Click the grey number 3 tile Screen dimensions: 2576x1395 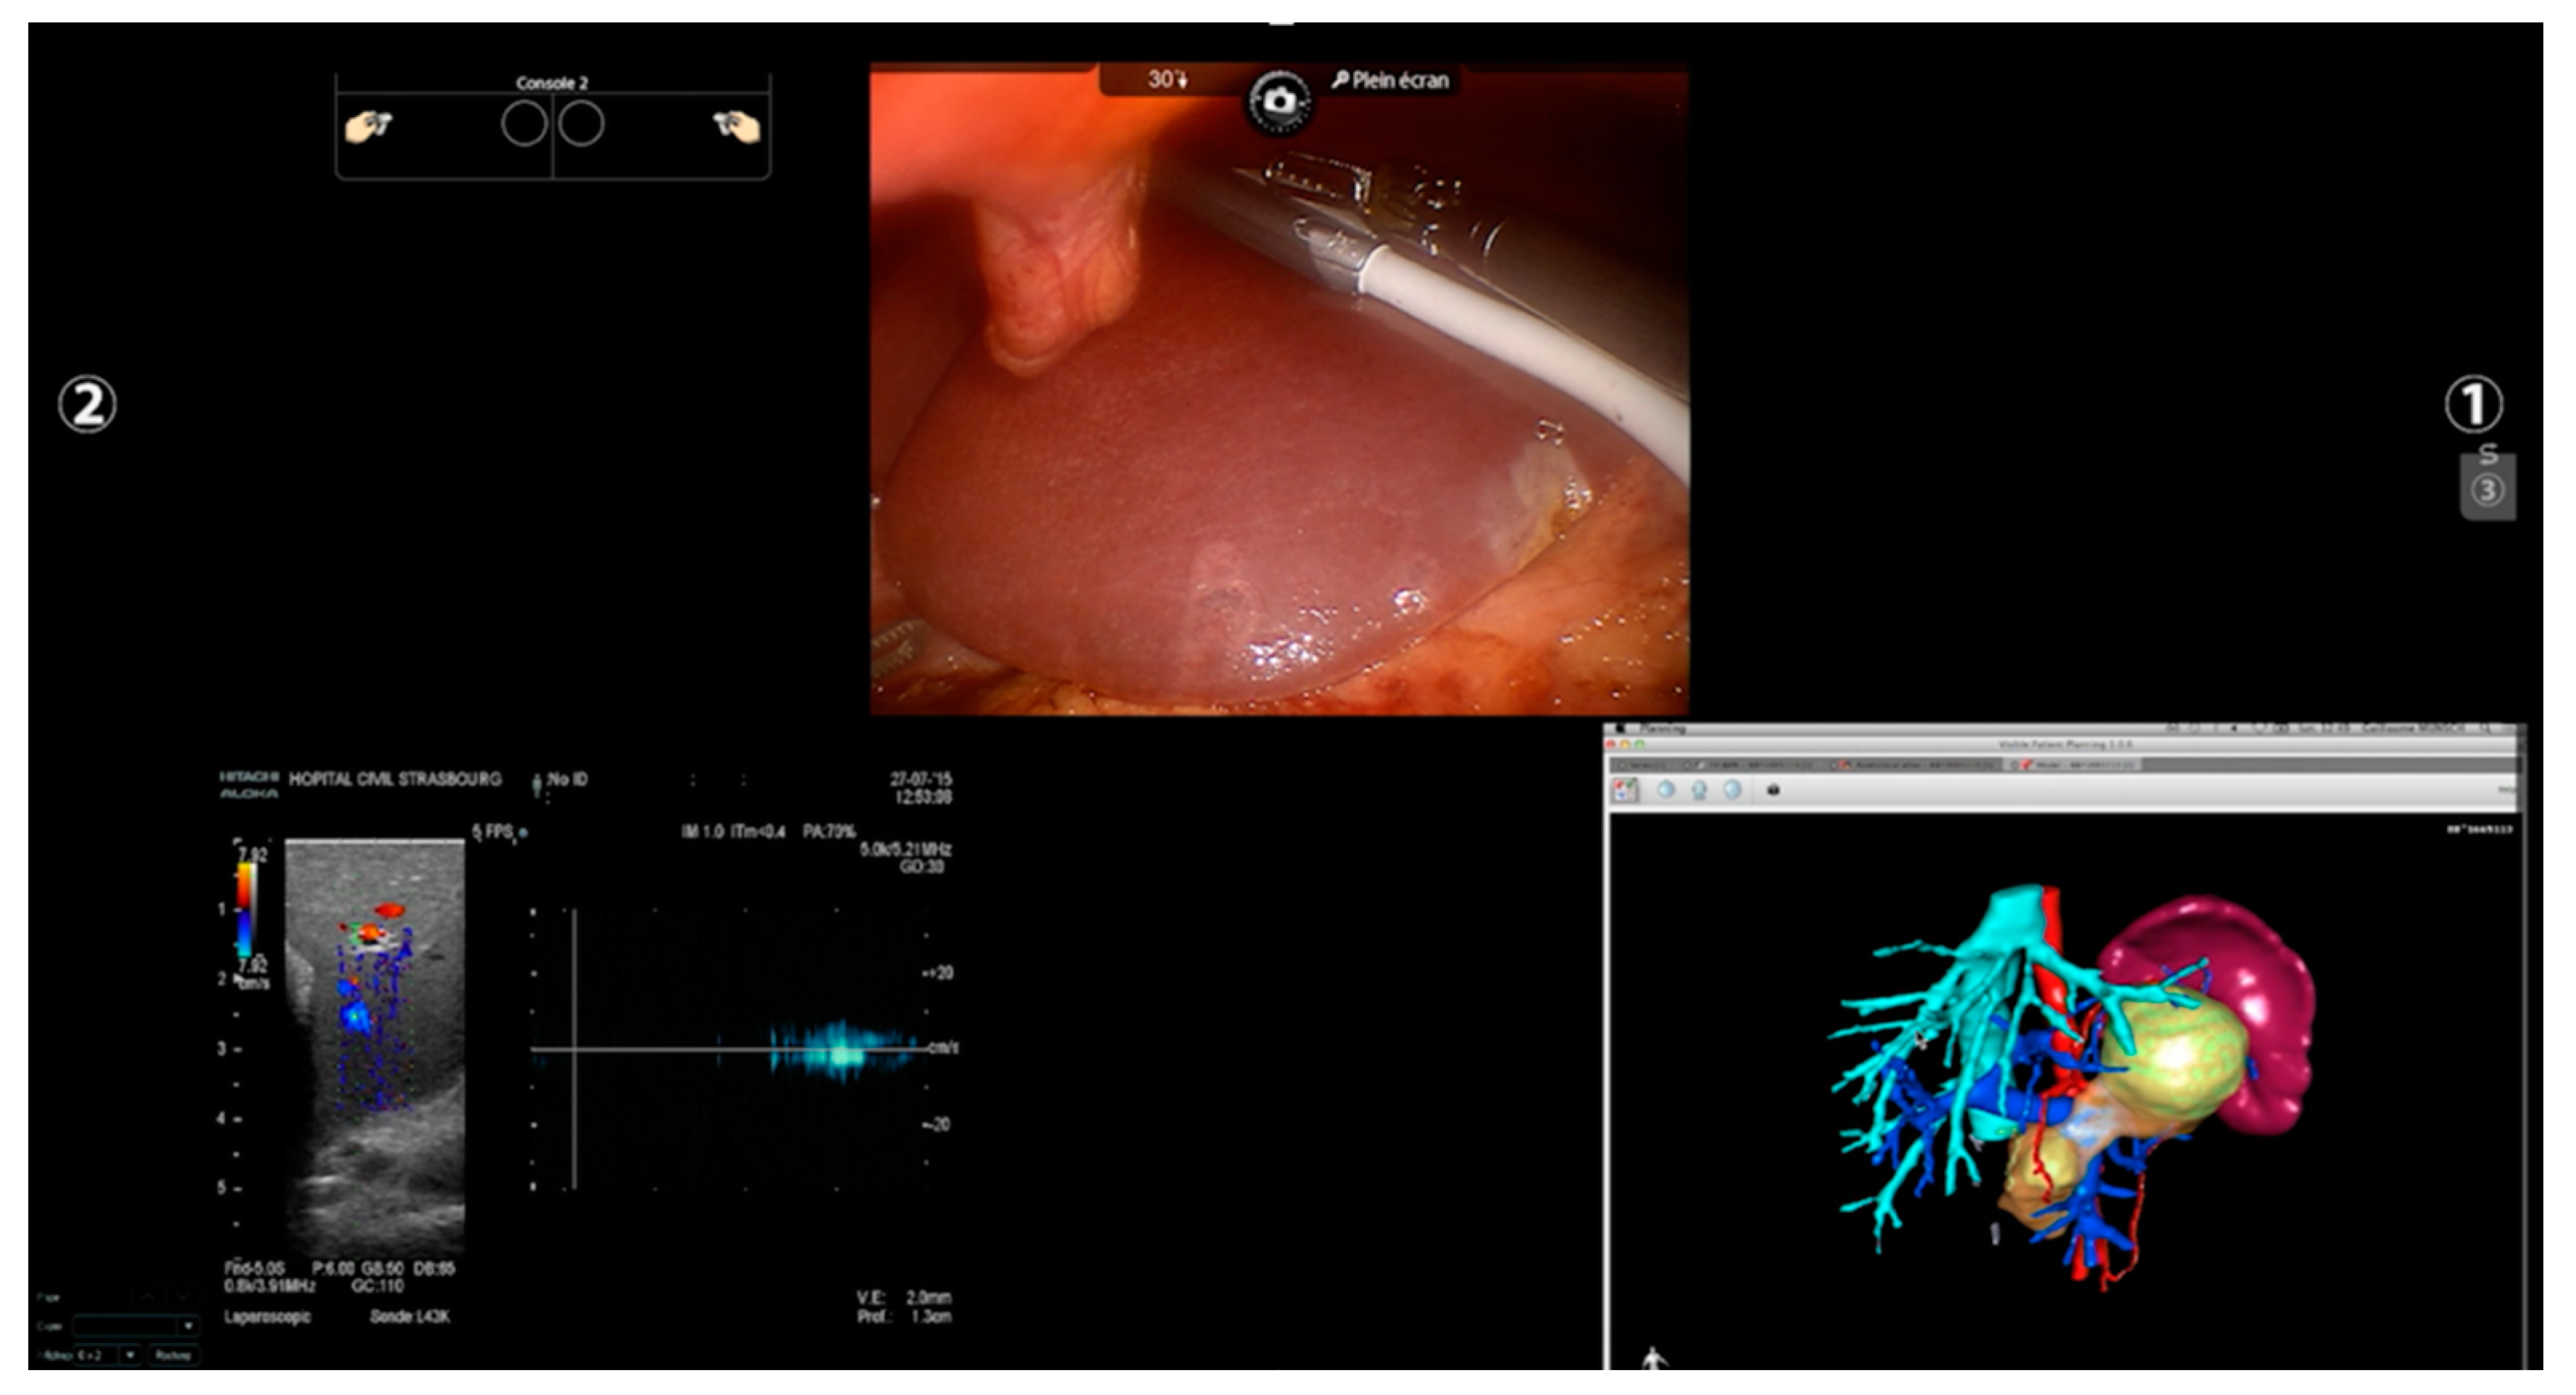pyautogui.click(x=2487, y=489)
